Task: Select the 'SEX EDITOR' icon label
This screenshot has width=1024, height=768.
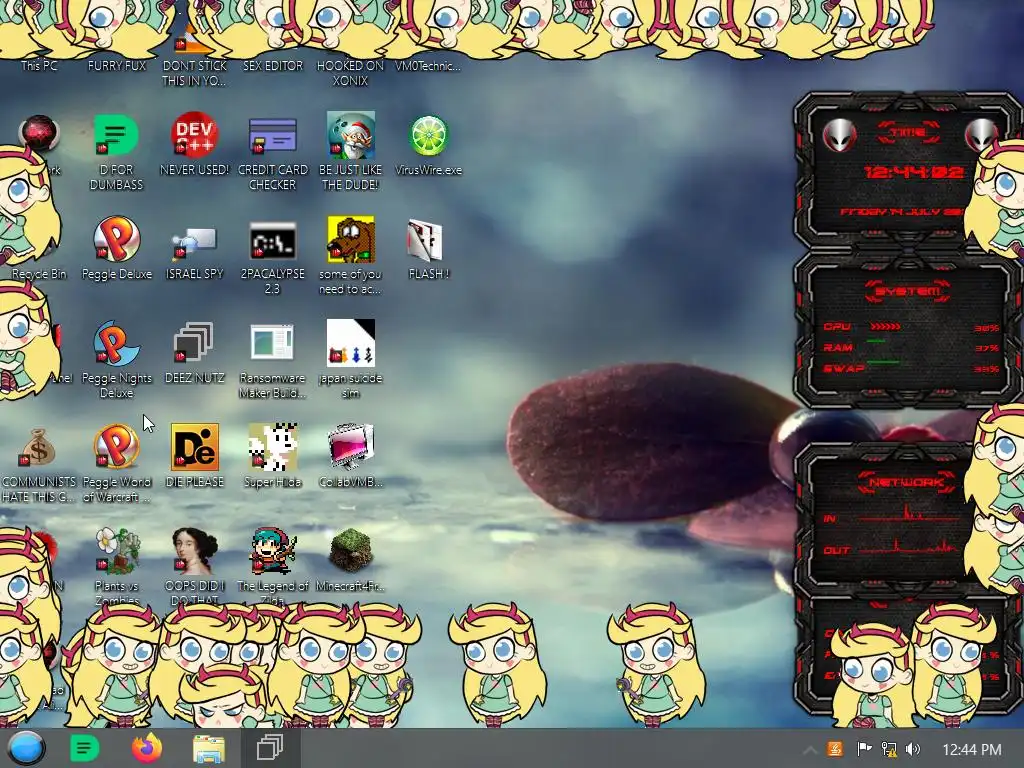Action: pos(272,65)
